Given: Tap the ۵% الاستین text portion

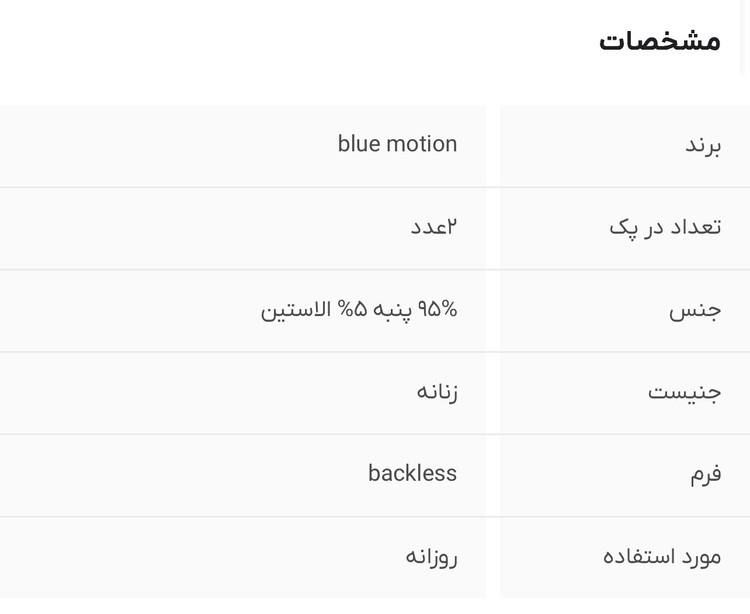Looking at the screenshot, I should coord(313,309).
